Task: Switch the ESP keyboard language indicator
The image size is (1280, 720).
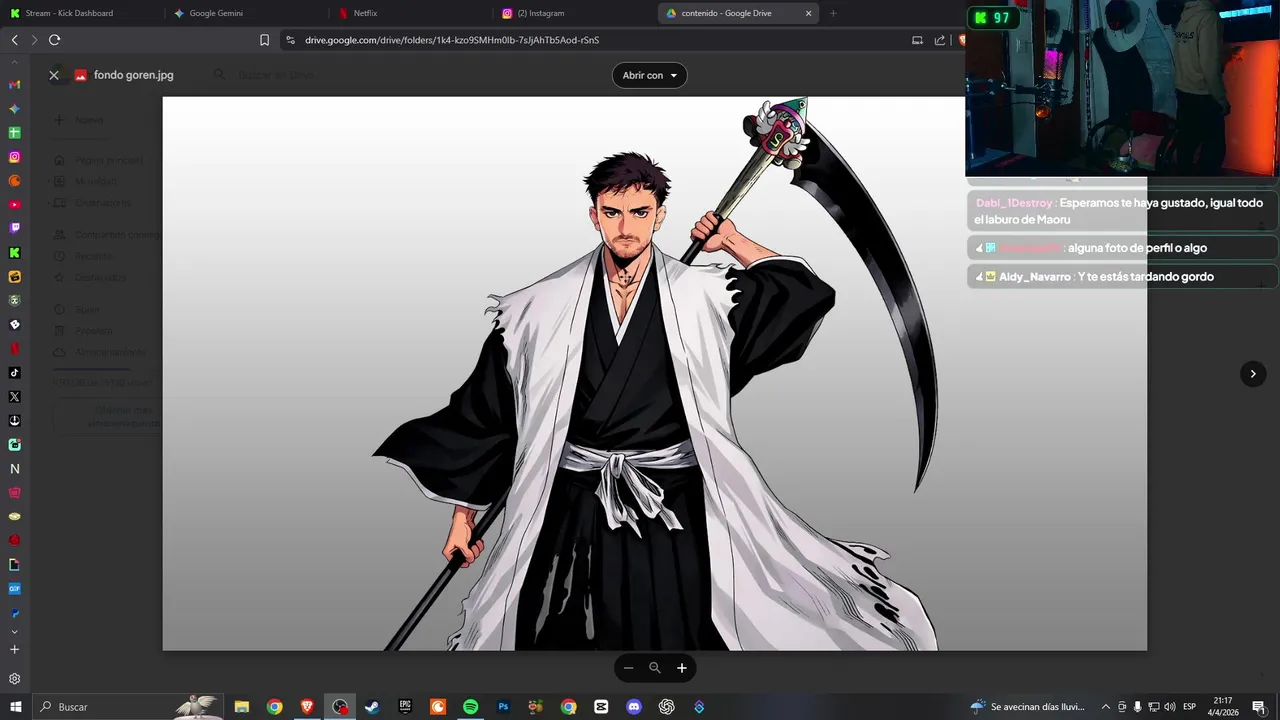Action: click(x=1190, y=707)
